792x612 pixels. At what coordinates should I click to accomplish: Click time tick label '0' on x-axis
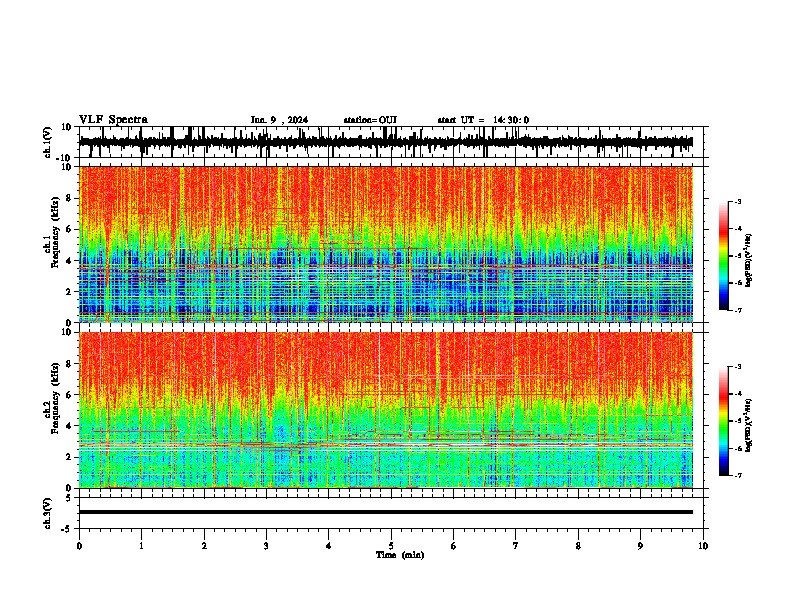pos(79,546)
